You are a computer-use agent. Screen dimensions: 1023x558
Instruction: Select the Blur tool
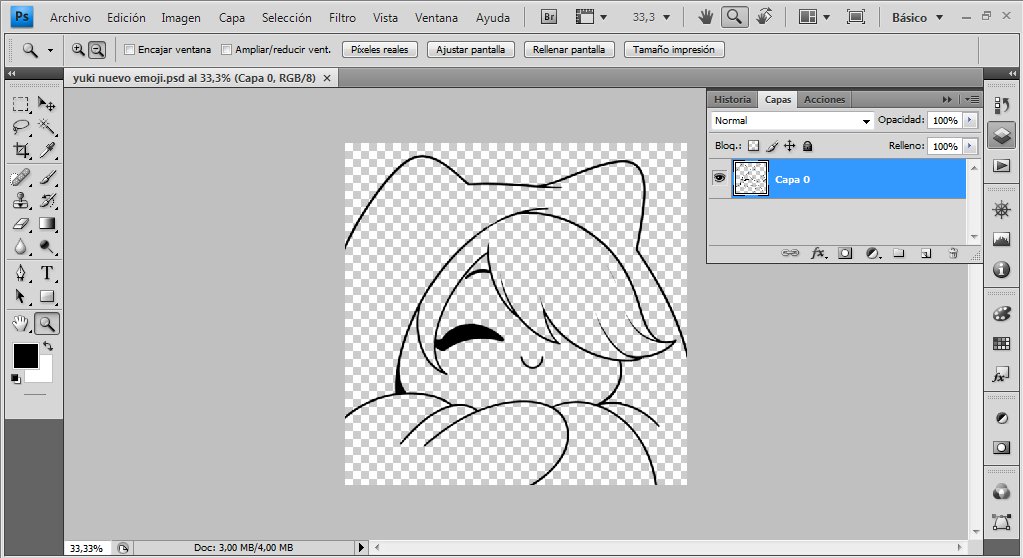click(21, 247)
